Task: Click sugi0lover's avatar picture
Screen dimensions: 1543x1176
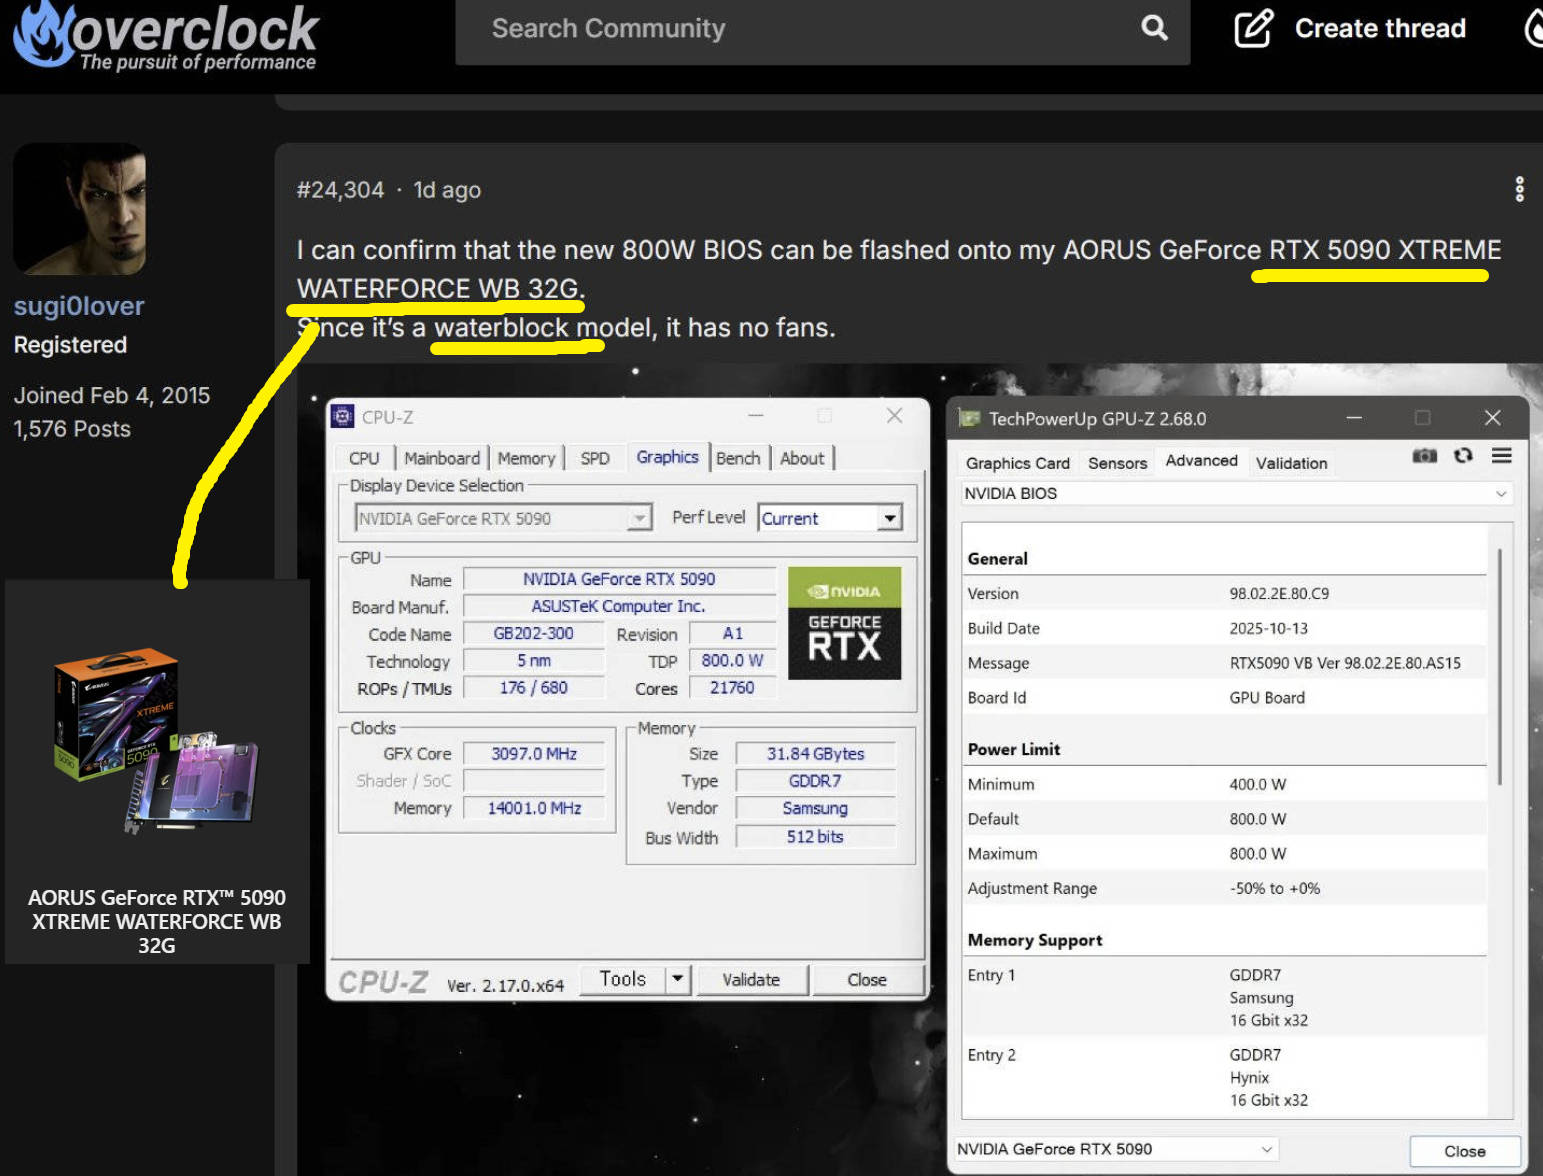Action: 80,209
